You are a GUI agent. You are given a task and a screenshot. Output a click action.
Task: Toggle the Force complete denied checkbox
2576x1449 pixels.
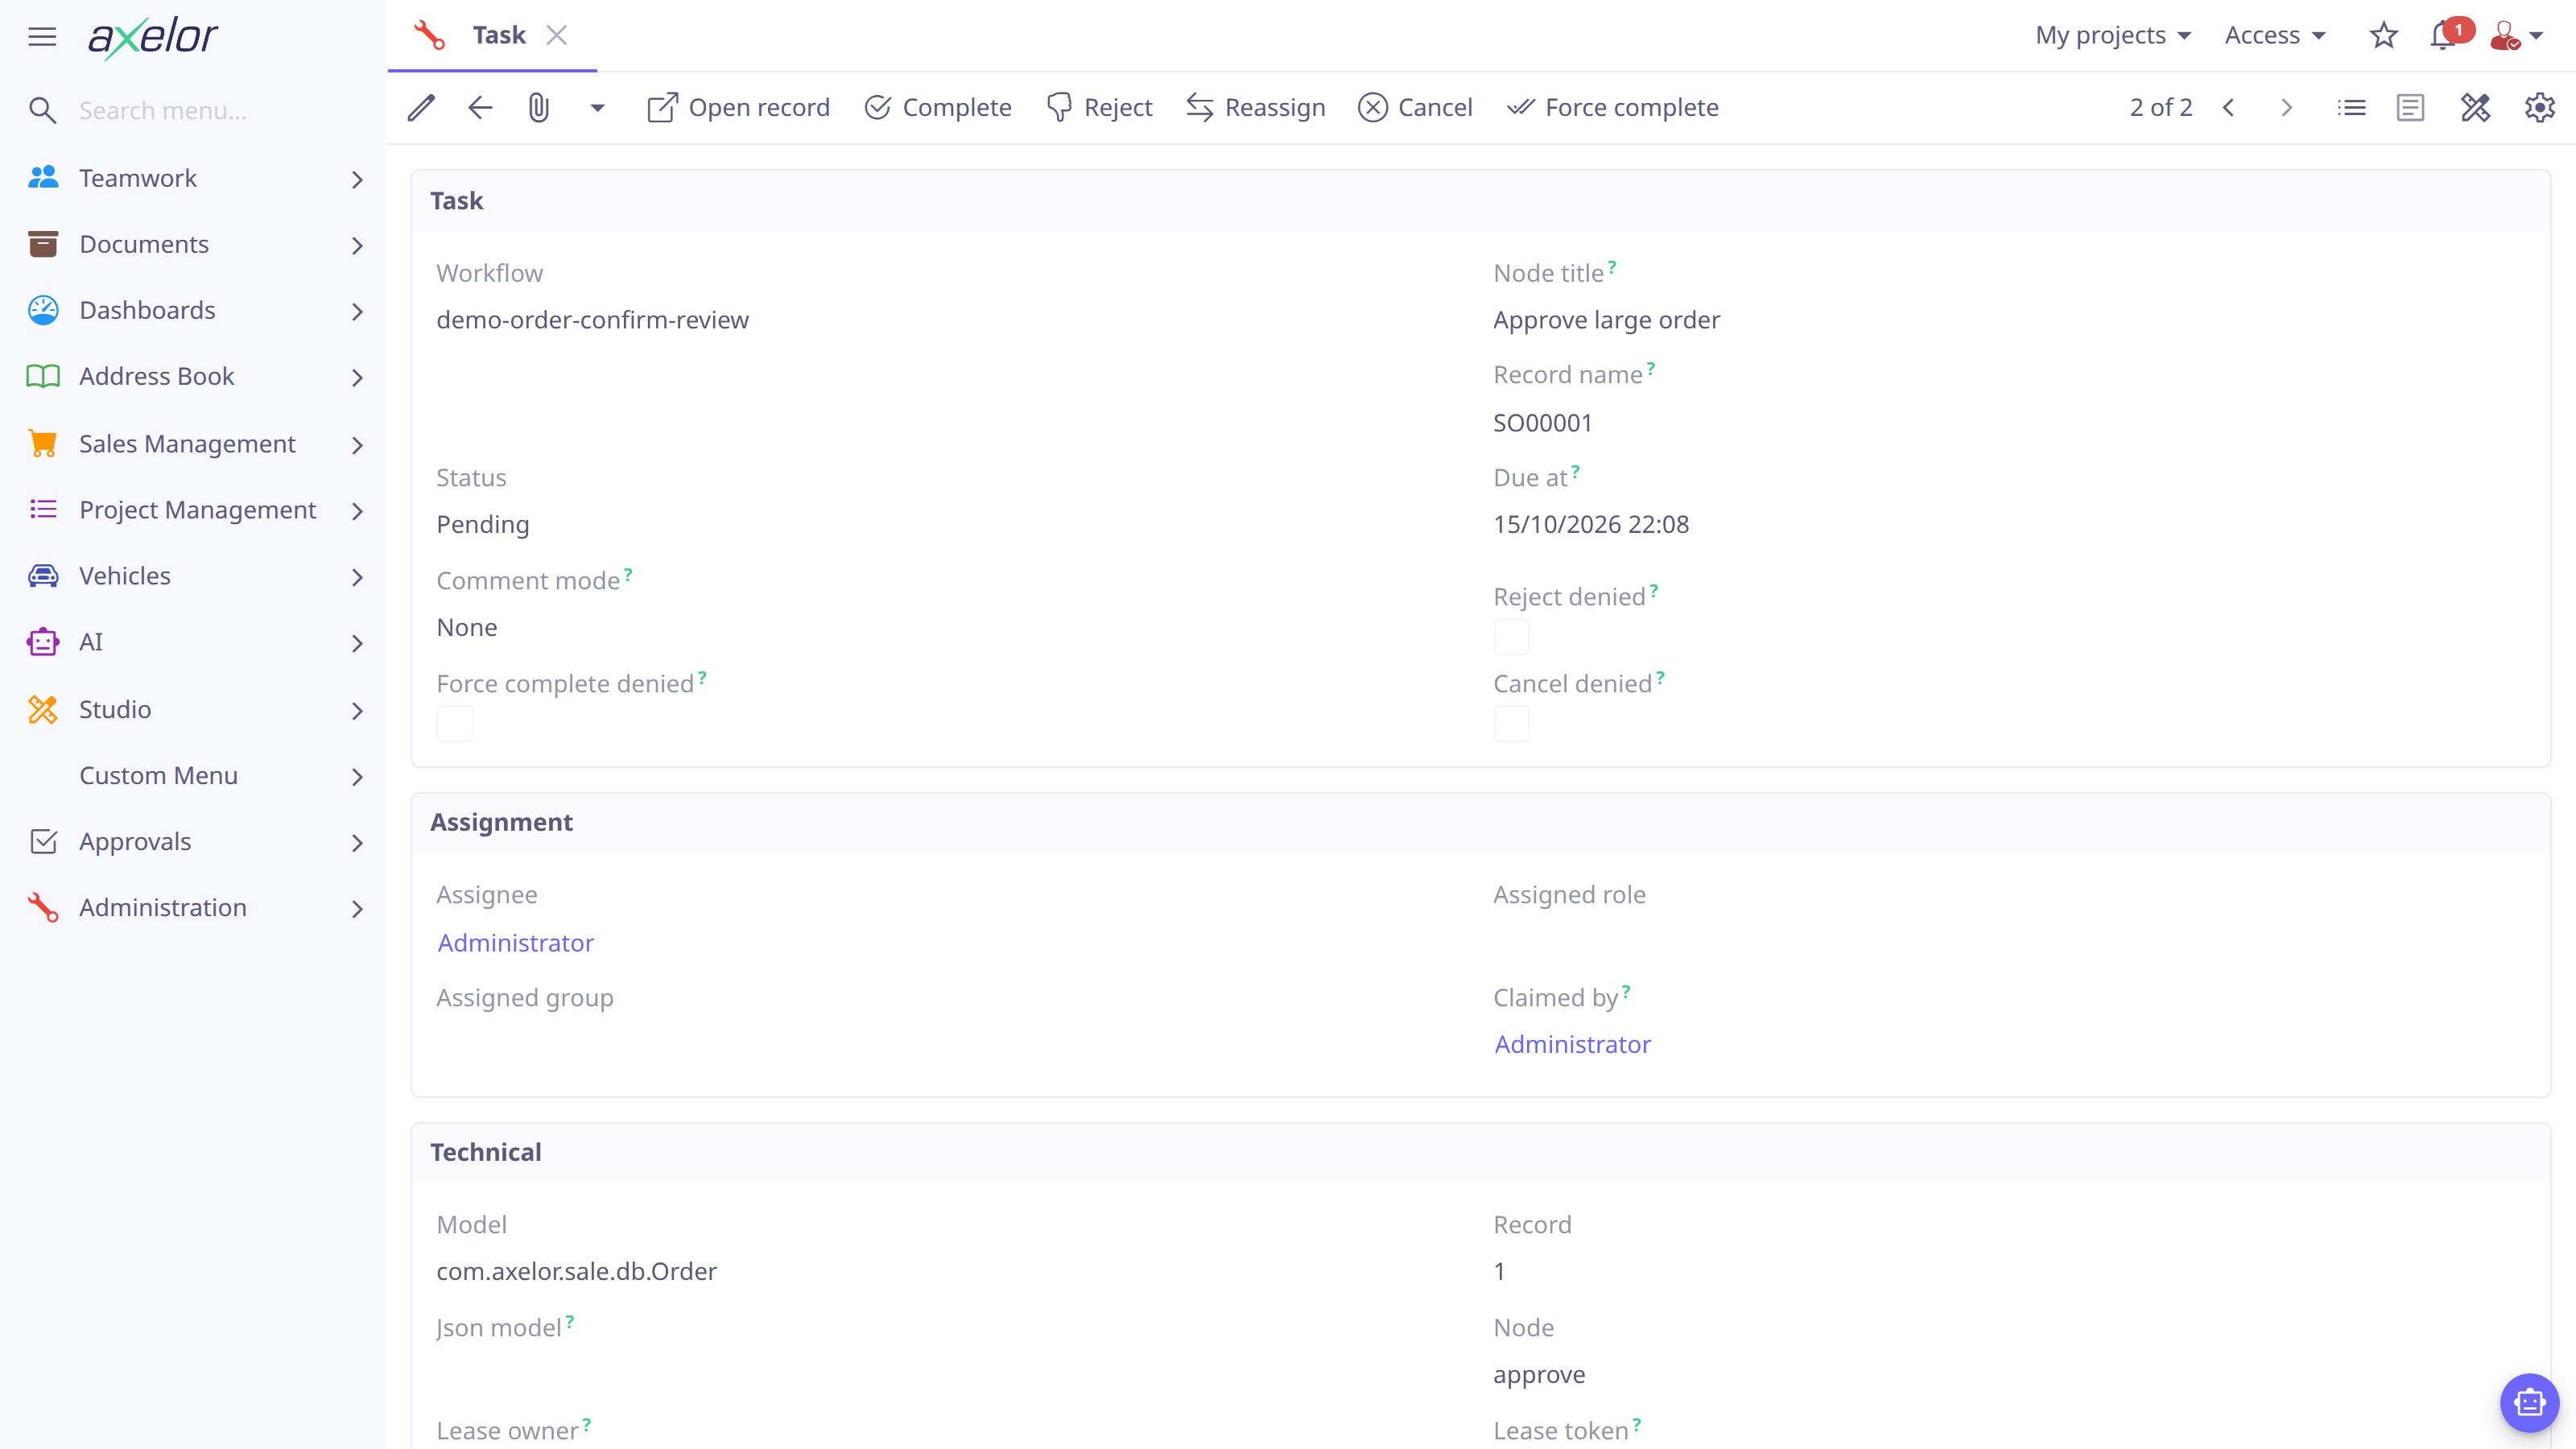click(x=454, y=723)
